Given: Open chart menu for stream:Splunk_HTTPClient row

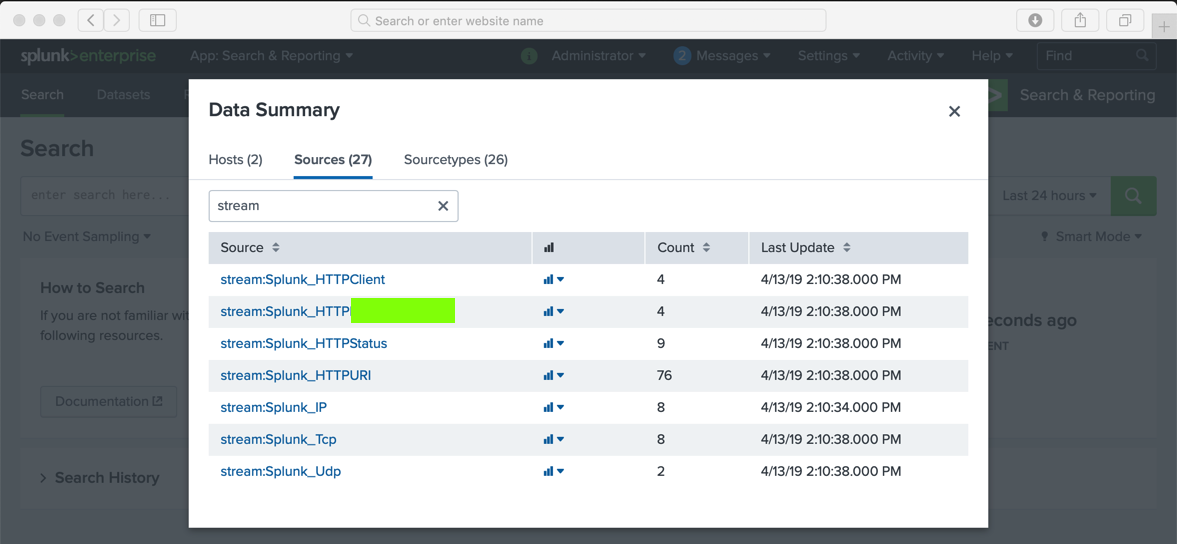Looking at the screenshot, I should coord(554,279).
